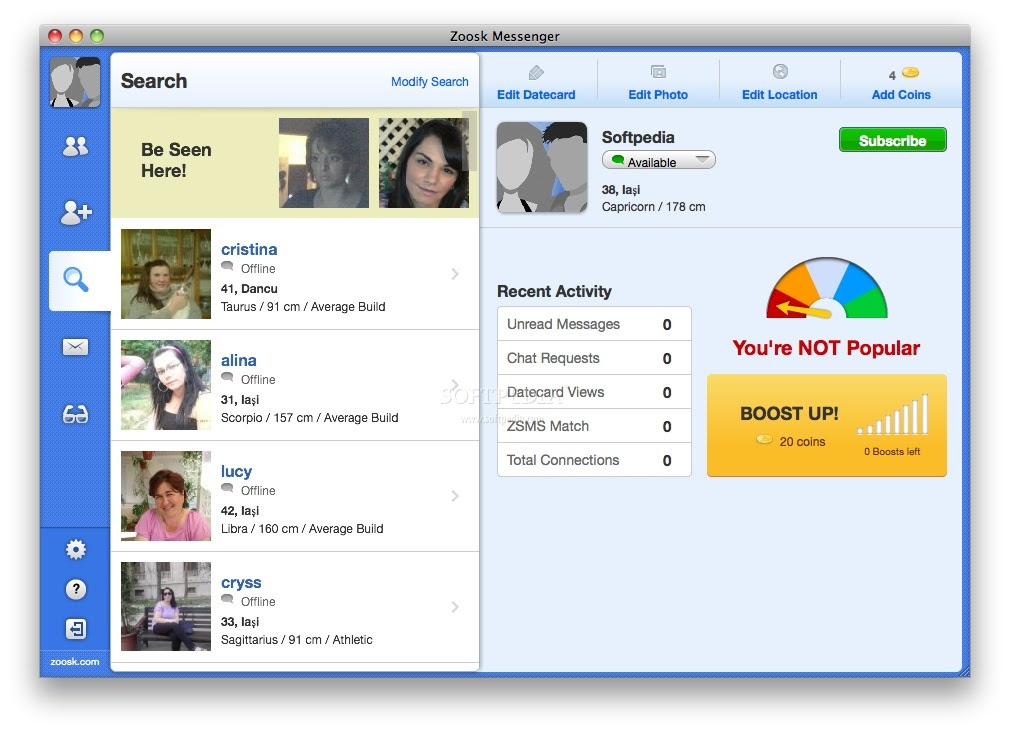Open the messages envelope icon
1010x732 pixels.
75,347
